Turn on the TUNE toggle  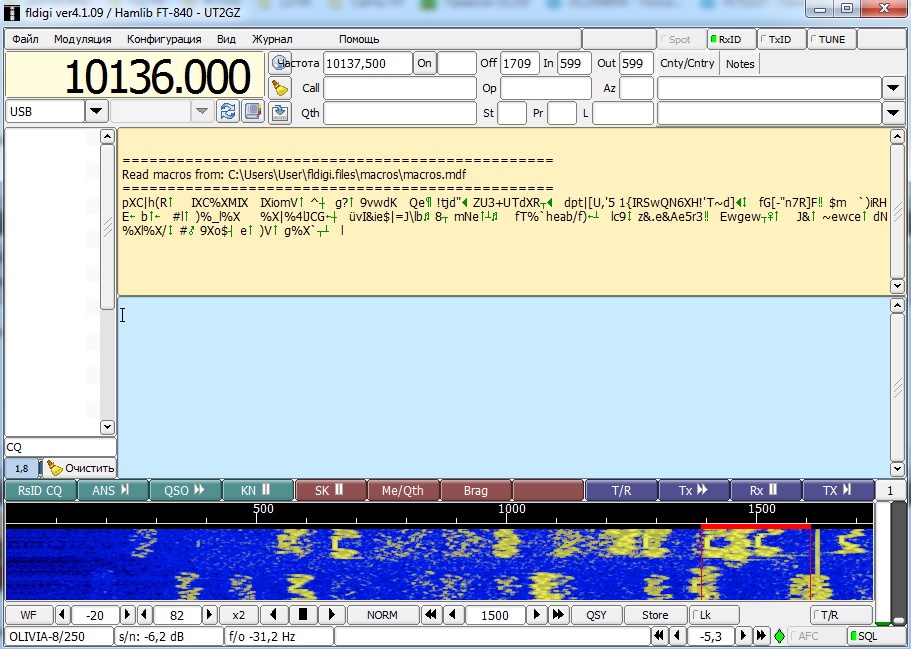point(831,40)
